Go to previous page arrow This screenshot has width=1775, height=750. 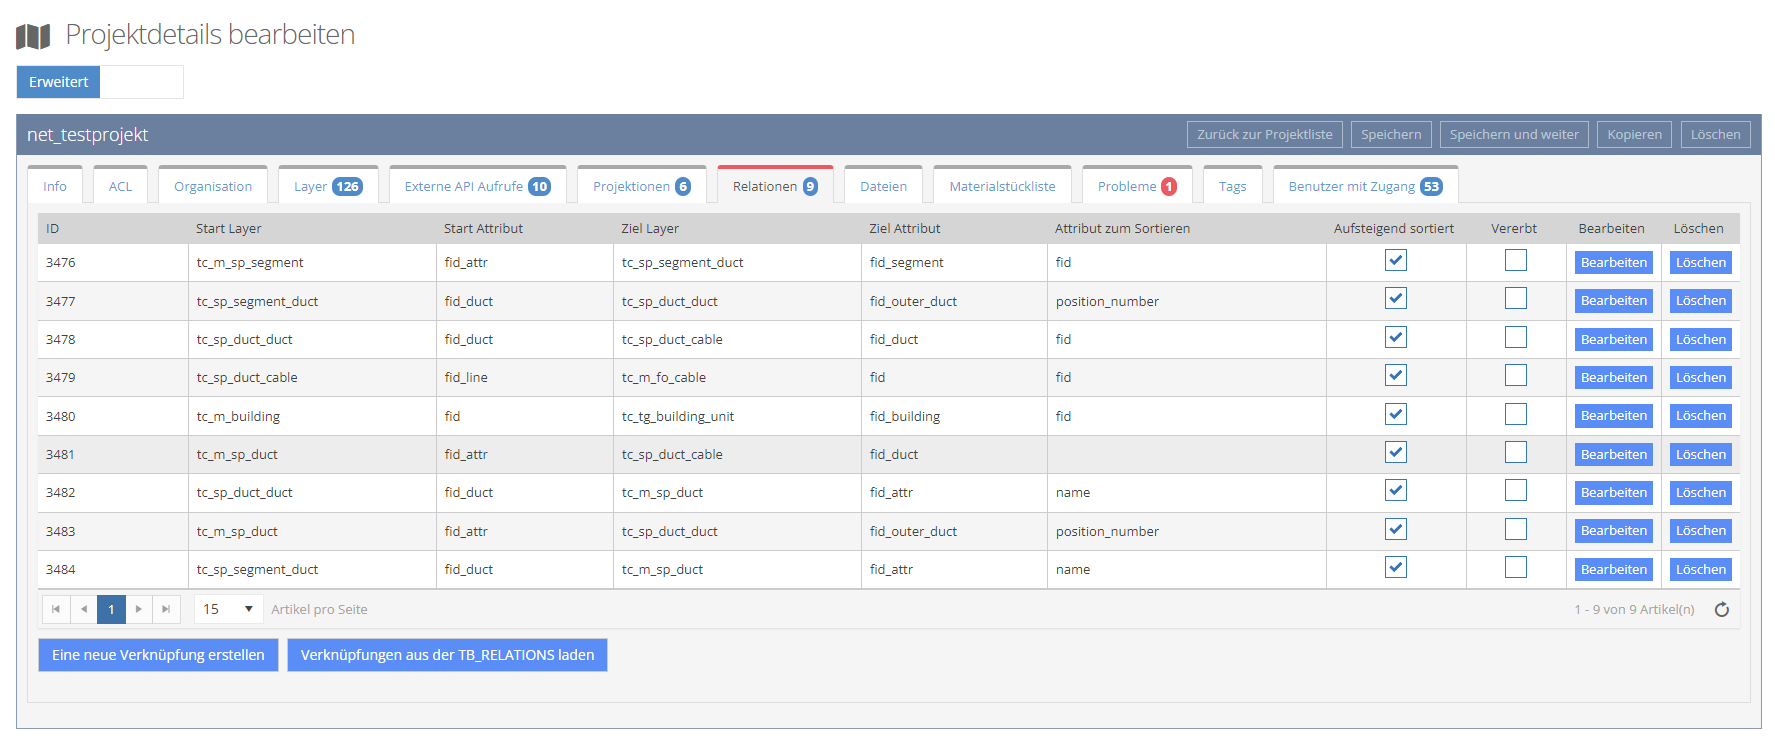84,609
